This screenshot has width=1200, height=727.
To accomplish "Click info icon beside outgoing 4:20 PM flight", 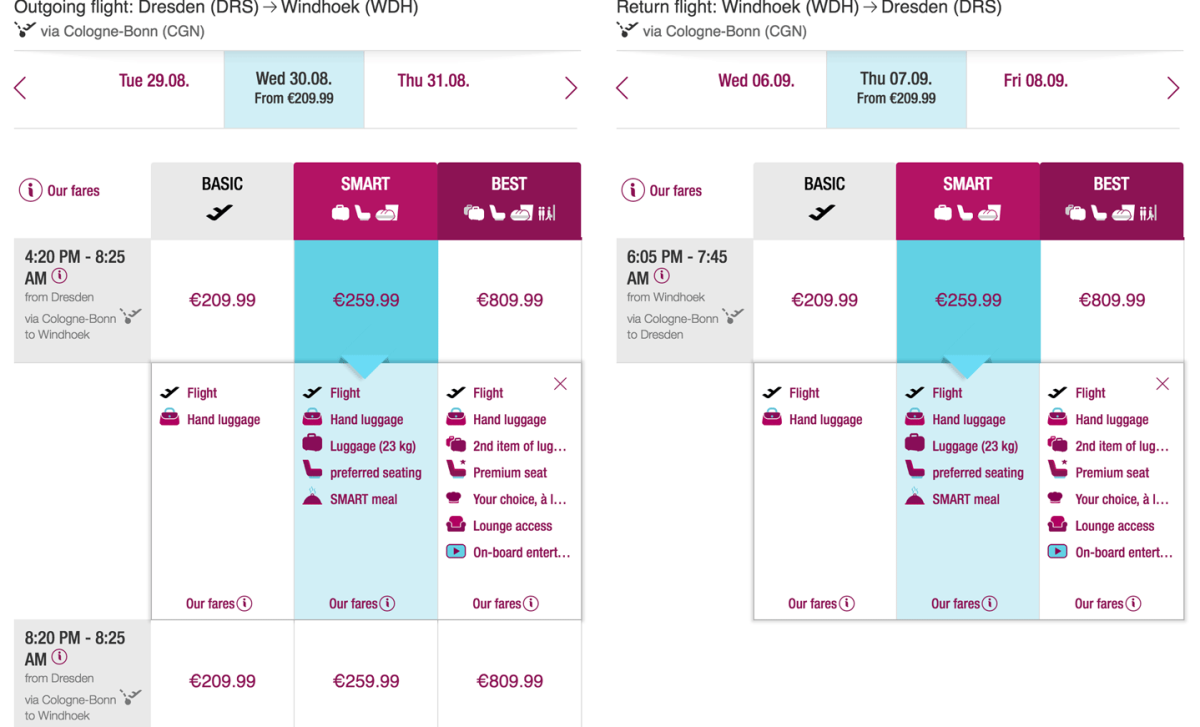I will [x=60, y=277].
